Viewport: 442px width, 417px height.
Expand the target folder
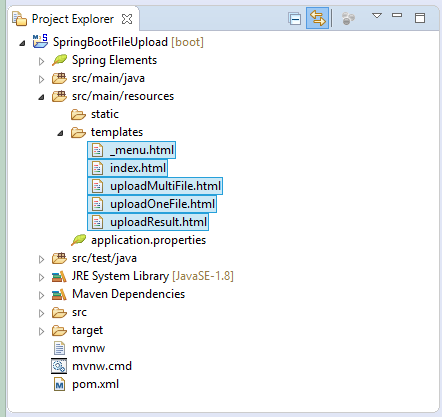click(41, 331)
